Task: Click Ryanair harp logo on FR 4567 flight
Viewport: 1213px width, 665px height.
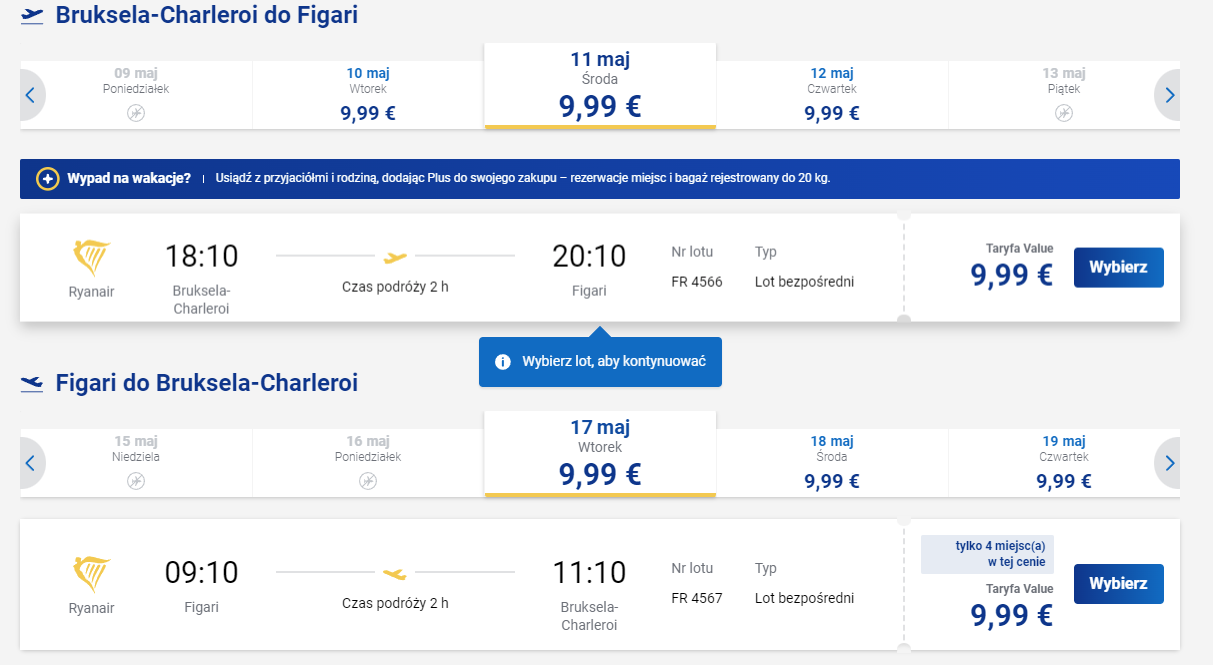Action: click(x=92, y=574)
